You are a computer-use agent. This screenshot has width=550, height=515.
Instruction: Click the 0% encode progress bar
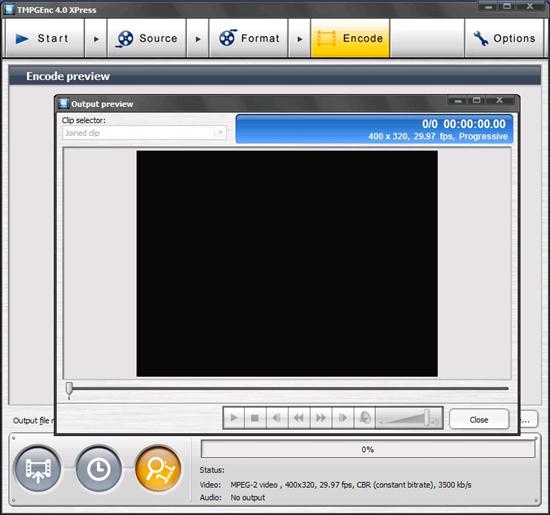[368, 449]
